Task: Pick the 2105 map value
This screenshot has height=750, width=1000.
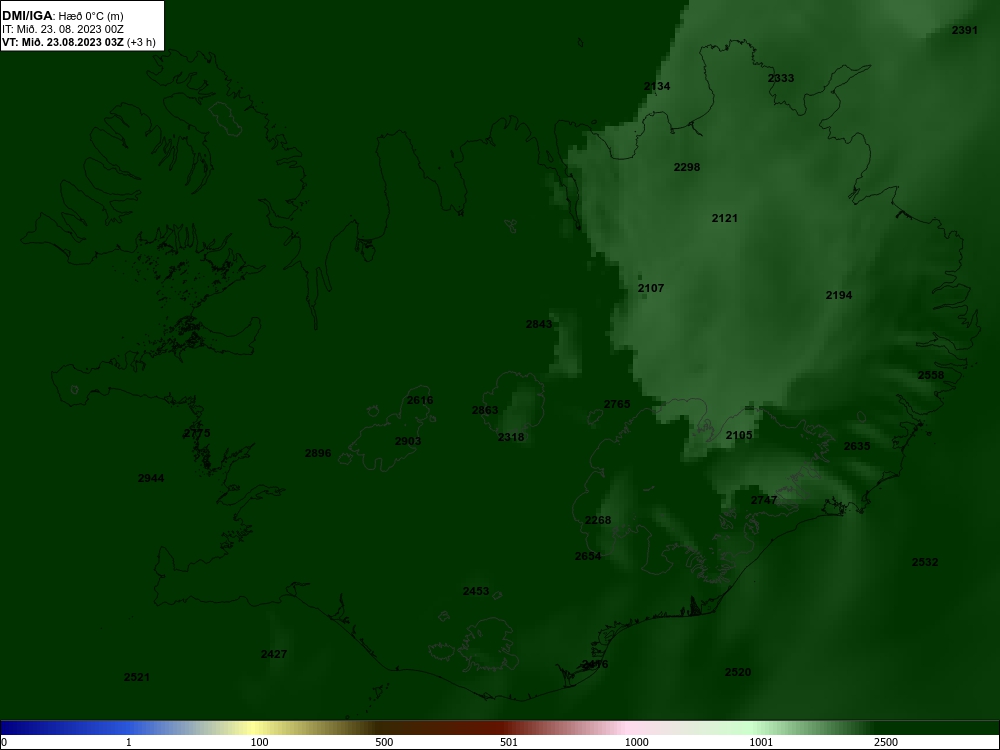Action: click(739, 435)
